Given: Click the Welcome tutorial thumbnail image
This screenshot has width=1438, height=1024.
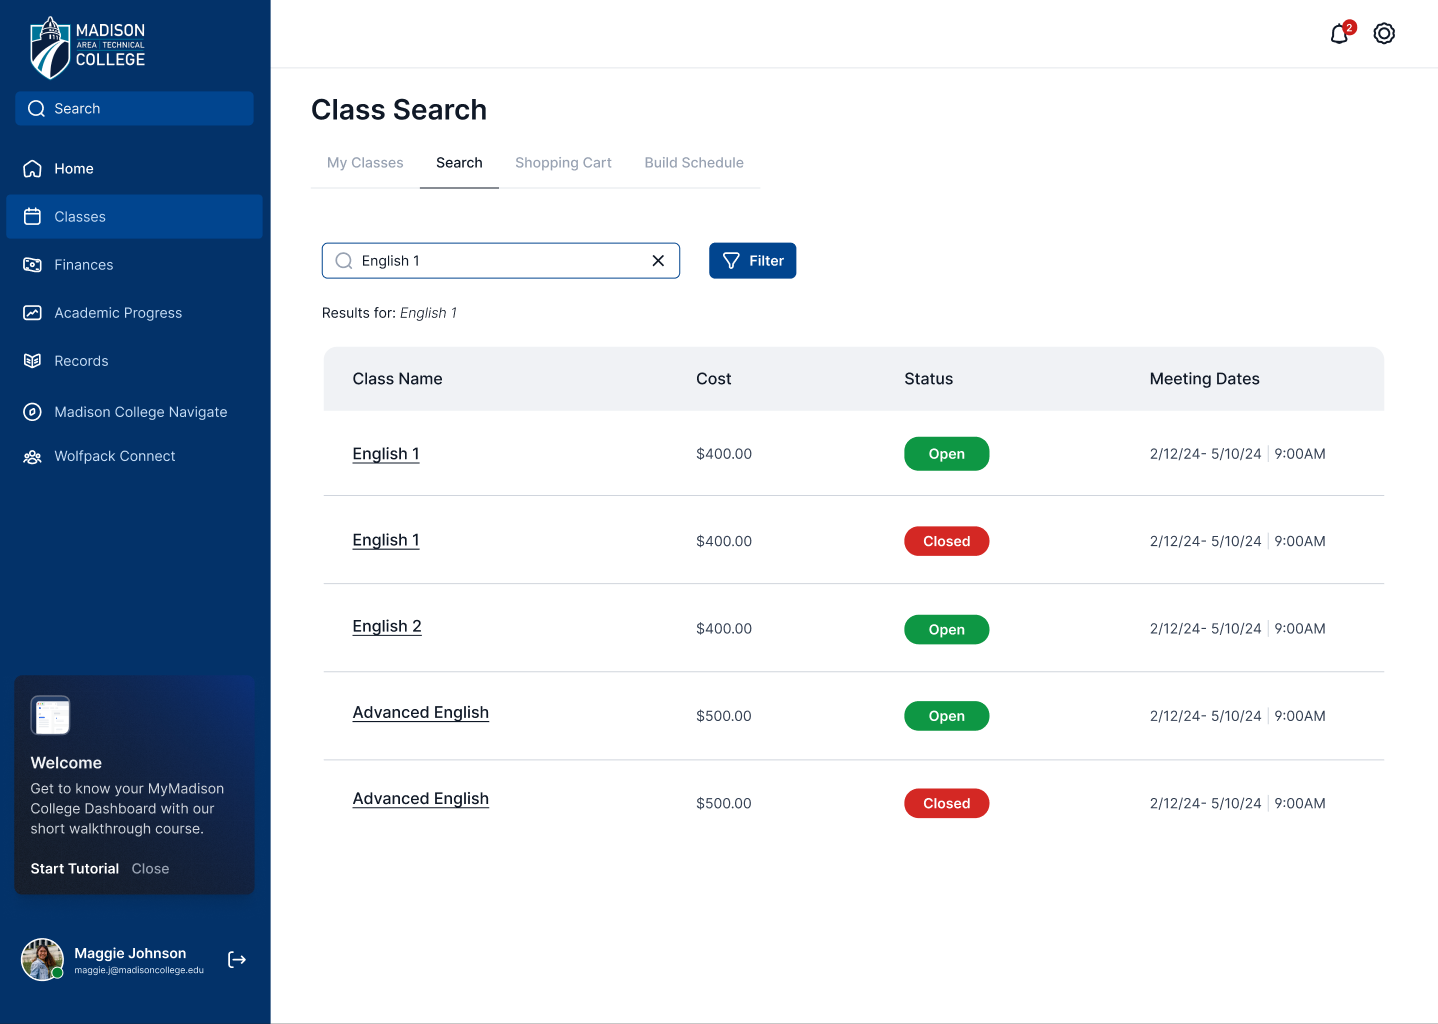Looking at the screenshot, I should click(x=50, y=715).
